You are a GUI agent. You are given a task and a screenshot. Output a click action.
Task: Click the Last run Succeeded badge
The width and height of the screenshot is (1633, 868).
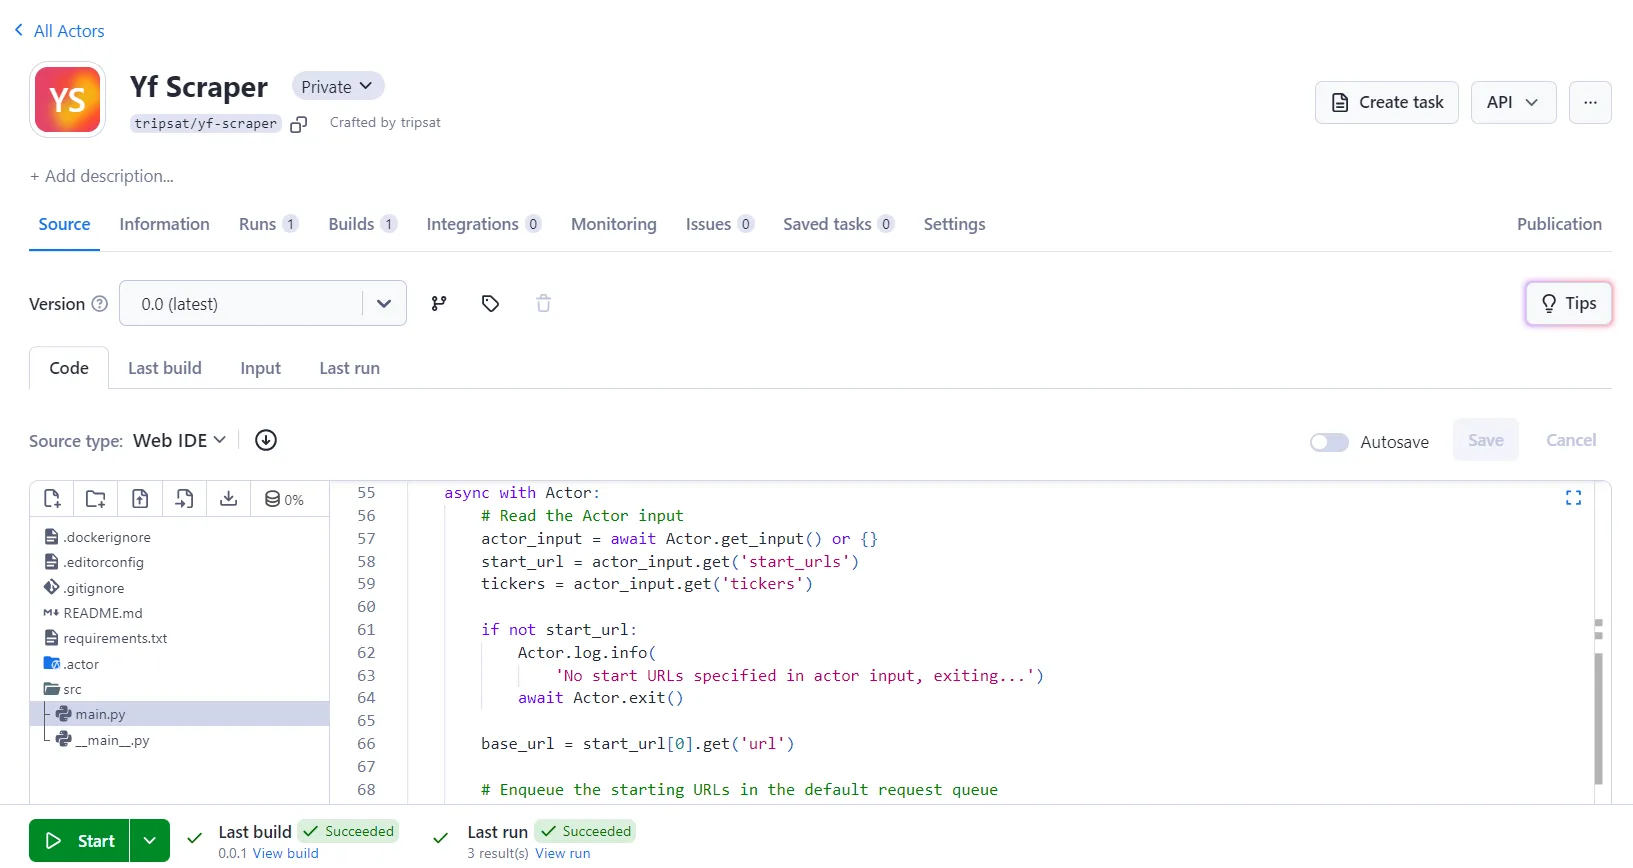585,831
